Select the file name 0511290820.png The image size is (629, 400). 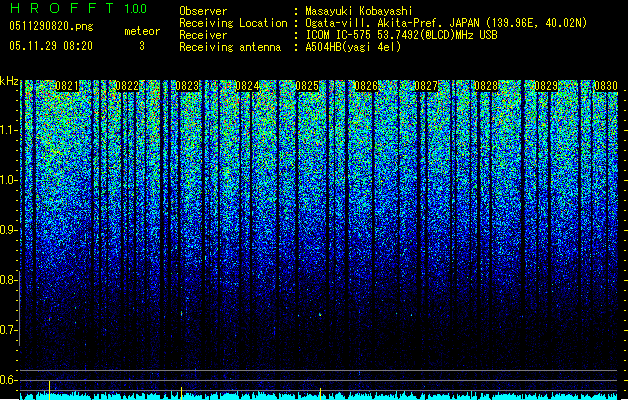click(51, 26)
